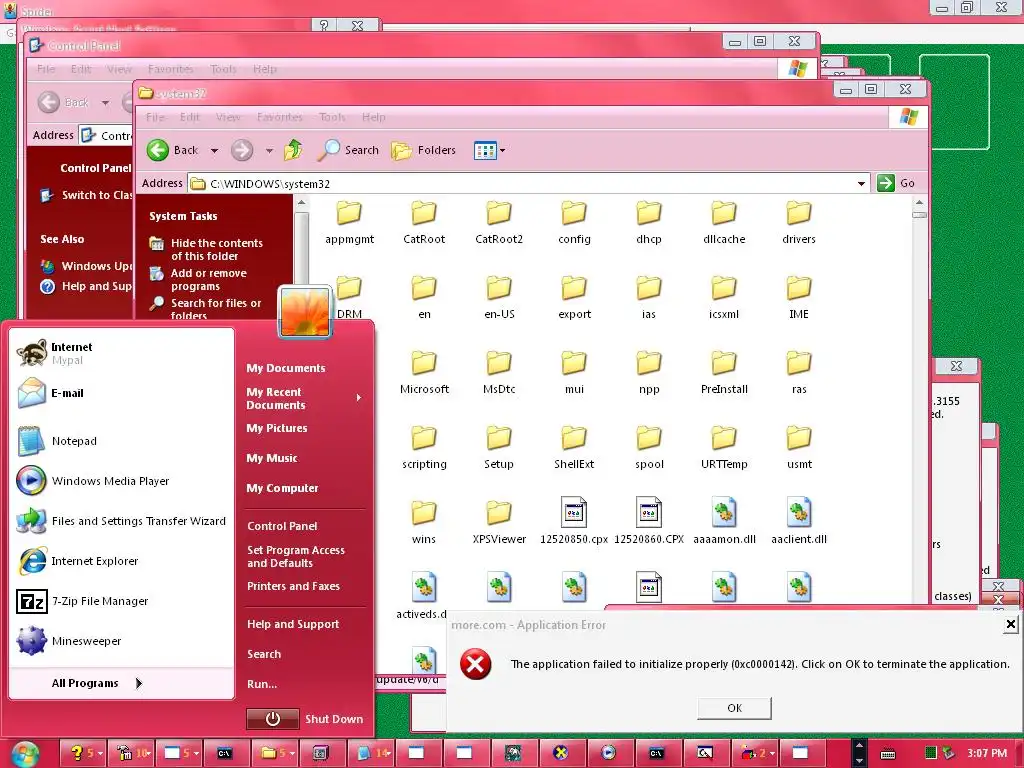Open the config folder
The image size is (1024, 768).
[574, 223]
